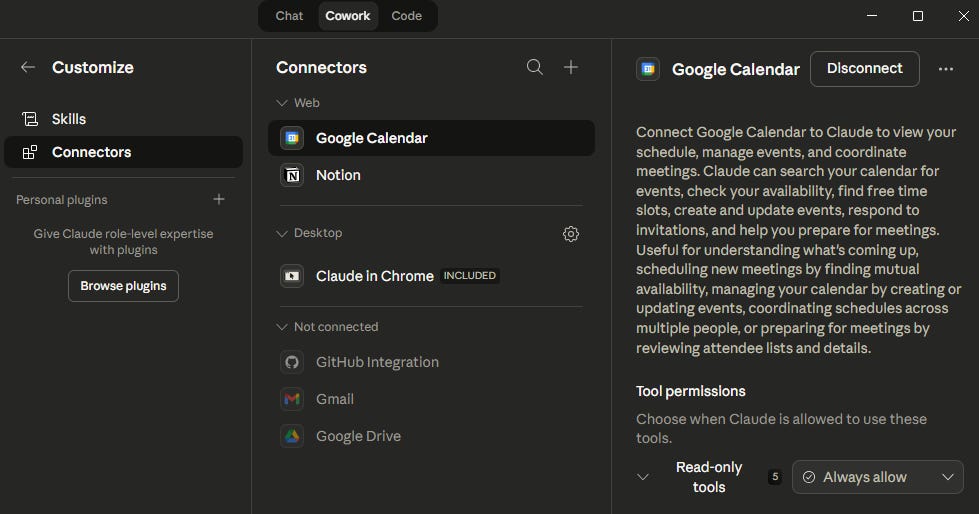979x514 pixels.
Task: Click the Google Calendar icon in list
Action: pyautogui.click(x=292, y=138)
